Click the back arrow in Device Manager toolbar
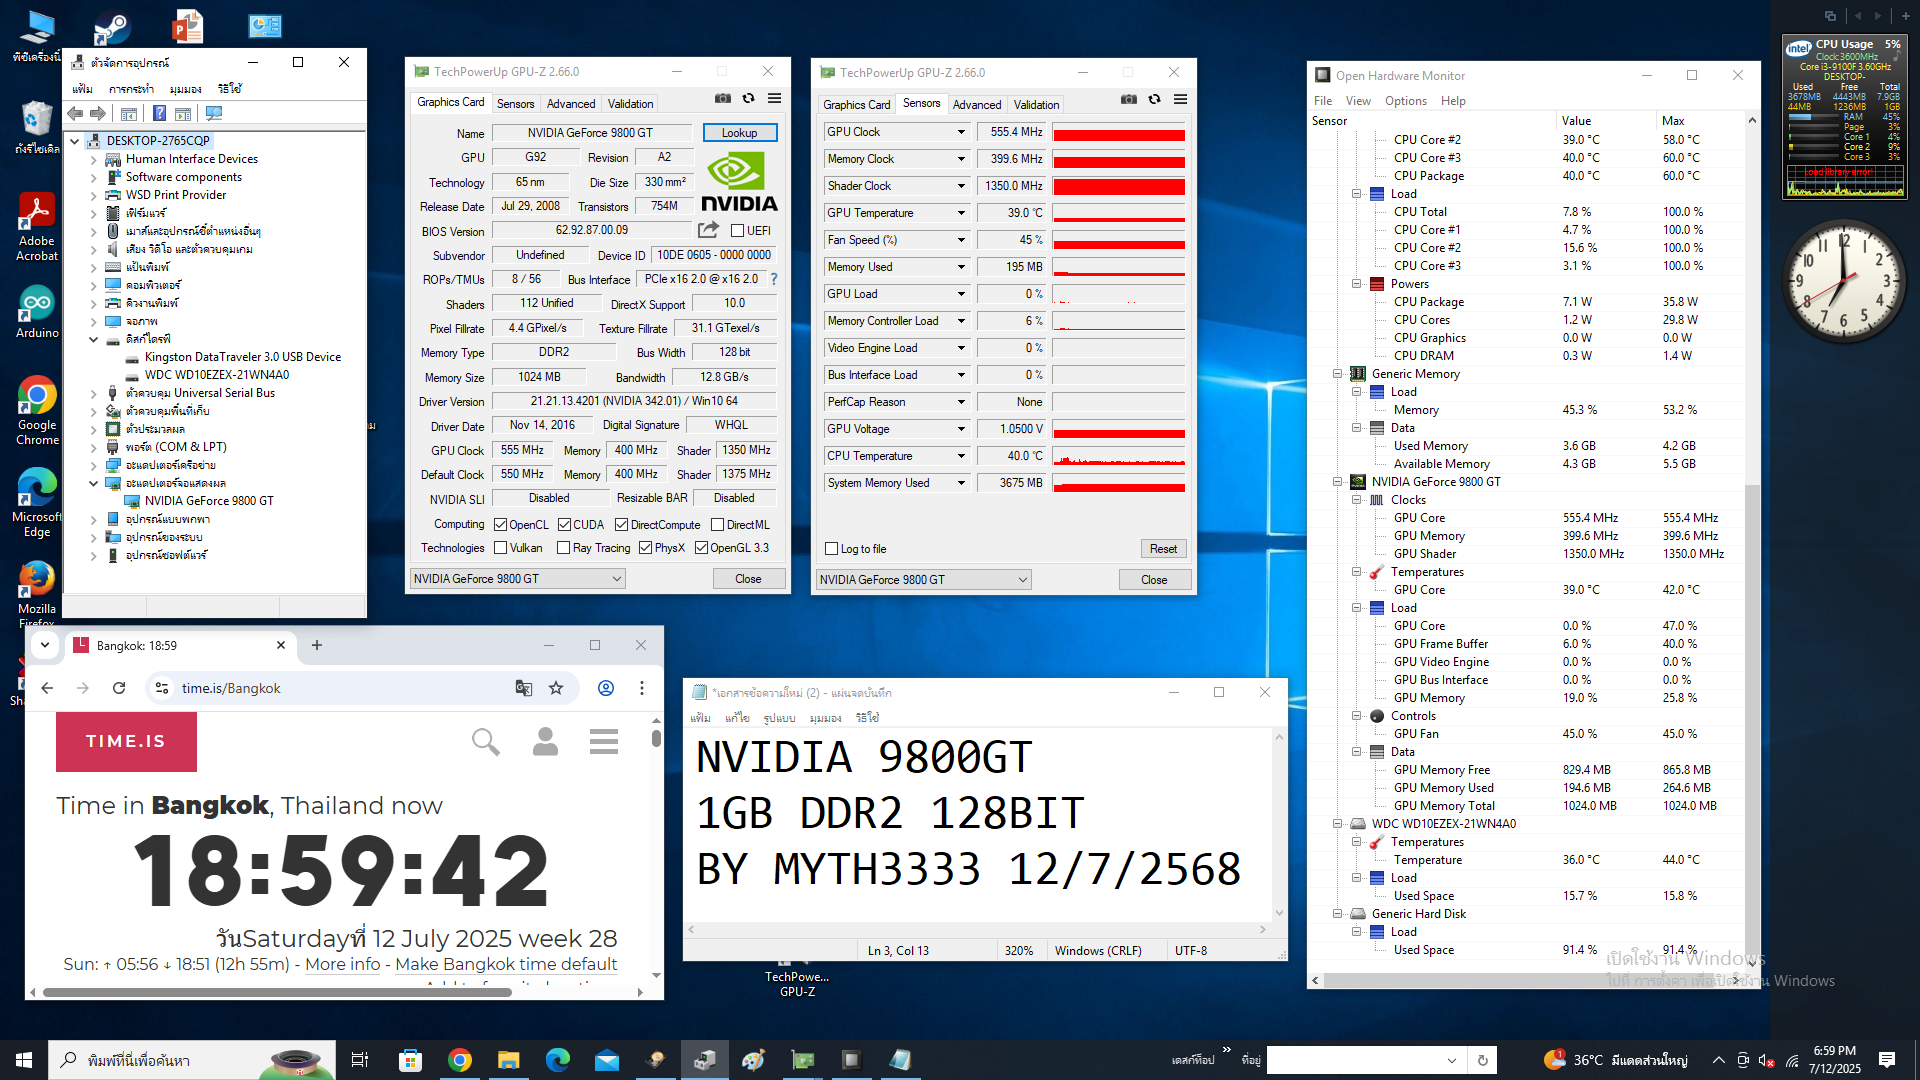This screenshot has height=1080, width=1920. click(x=75, y=114)
